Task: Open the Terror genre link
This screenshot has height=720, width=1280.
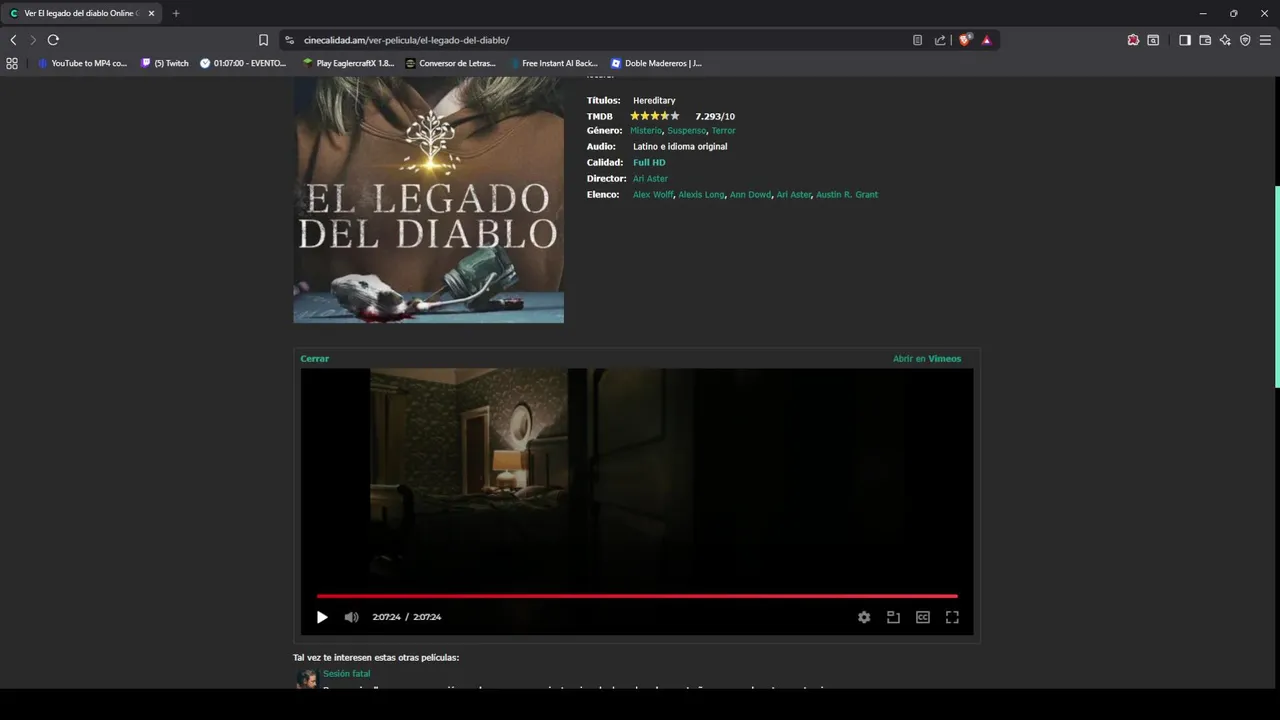Action: click(723, 130)
